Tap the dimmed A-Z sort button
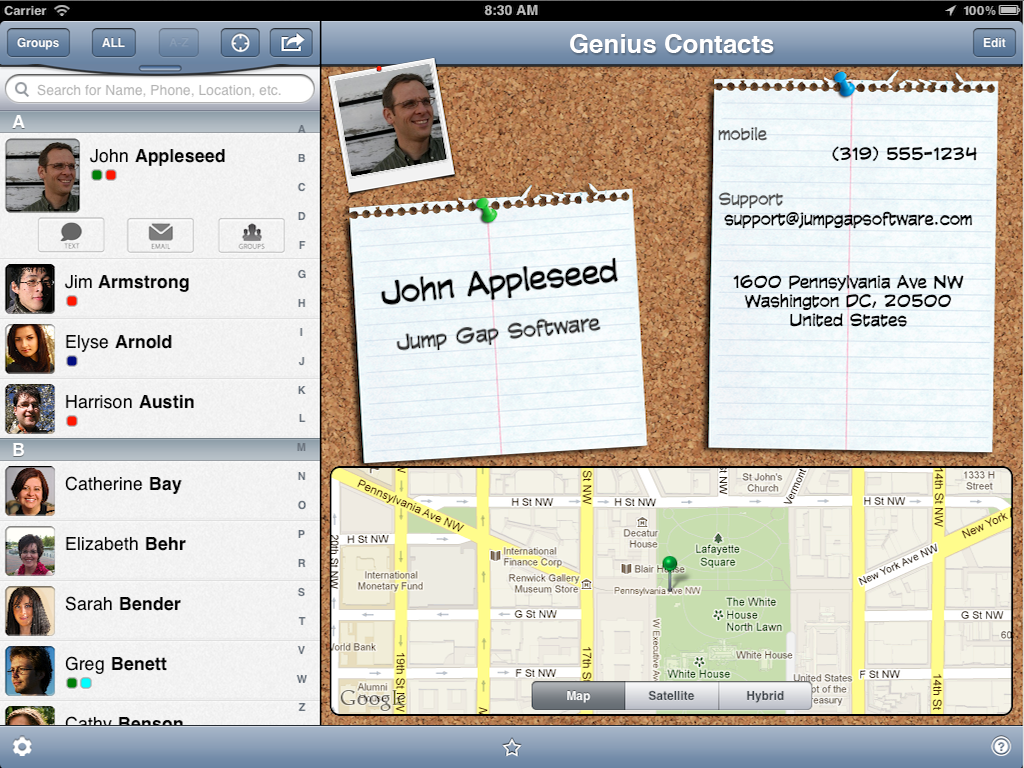Screen dimensions: 1024x768 (x=179, y=43)
